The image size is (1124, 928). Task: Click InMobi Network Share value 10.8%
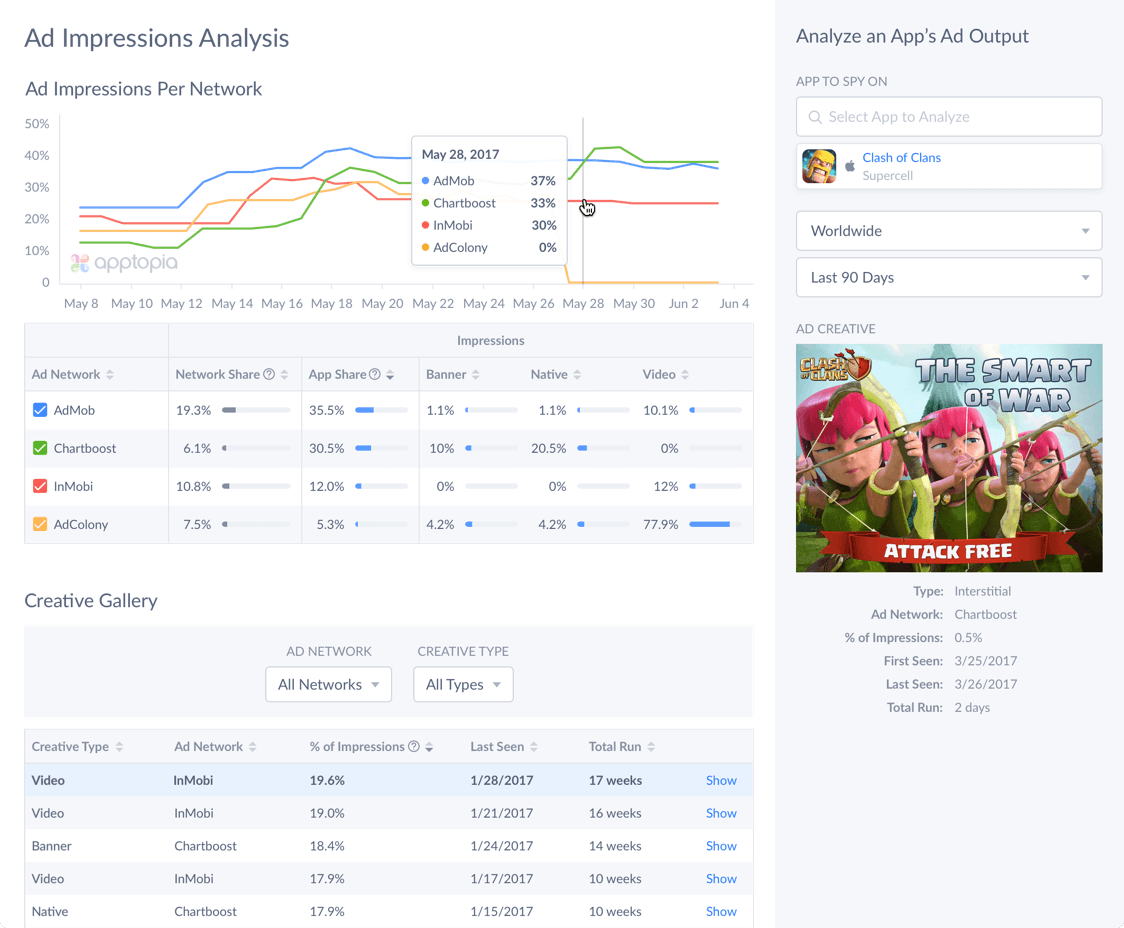click(x=194, y=486)
